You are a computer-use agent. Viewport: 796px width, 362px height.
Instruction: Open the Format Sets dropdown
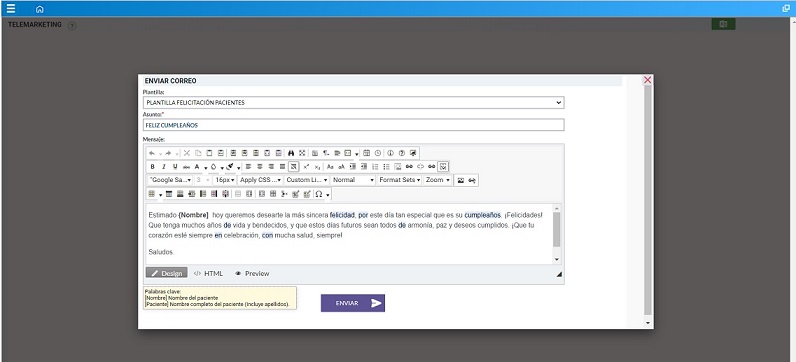pyautogui.click(x=400, y=180)
